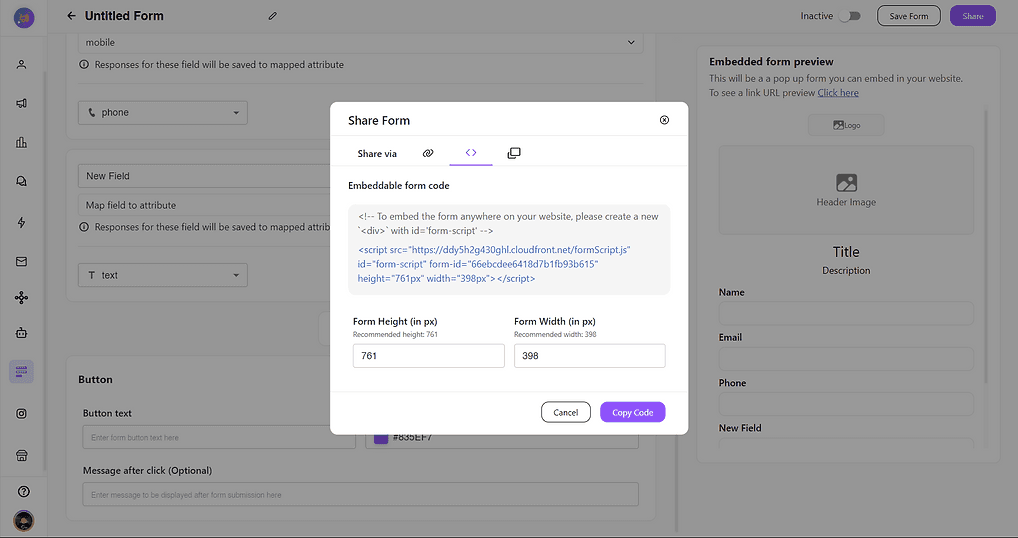Click the Recommended height: 761 text

point(395,335)
